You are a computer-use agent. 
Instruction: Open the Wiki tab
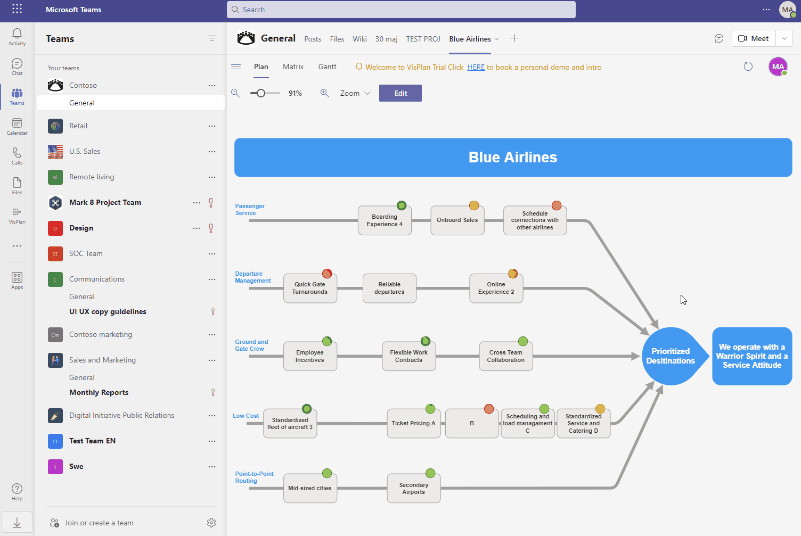[360, 39]
